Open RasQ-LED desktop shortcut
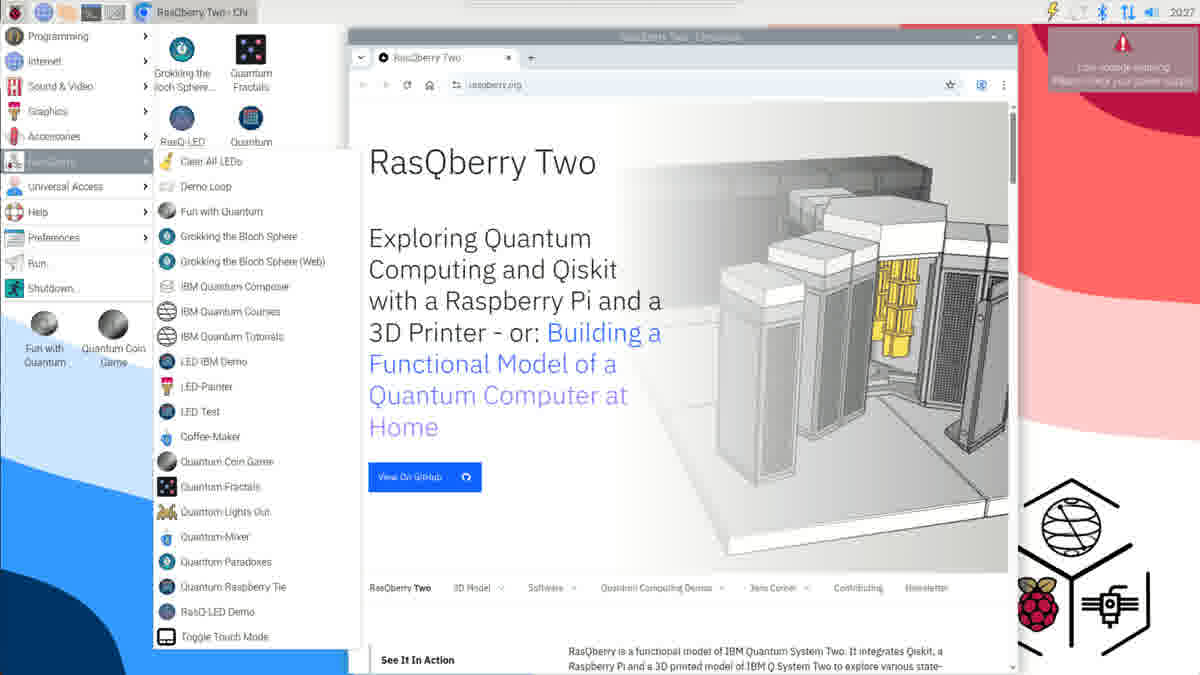The image size is (1200, 675). (x=182, y=126)
